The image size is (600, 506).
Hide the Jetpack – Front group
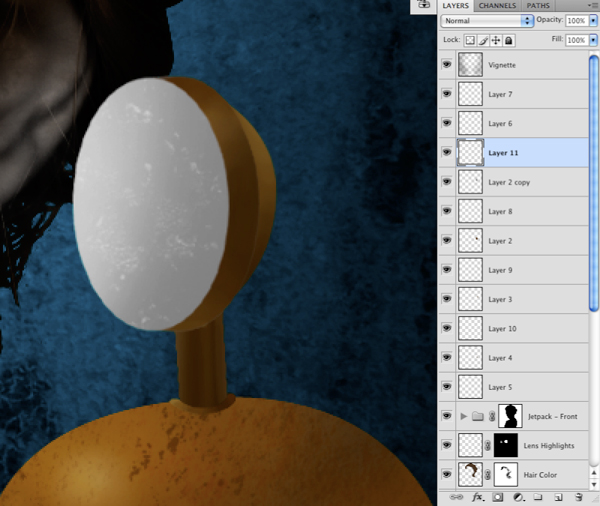447,416
